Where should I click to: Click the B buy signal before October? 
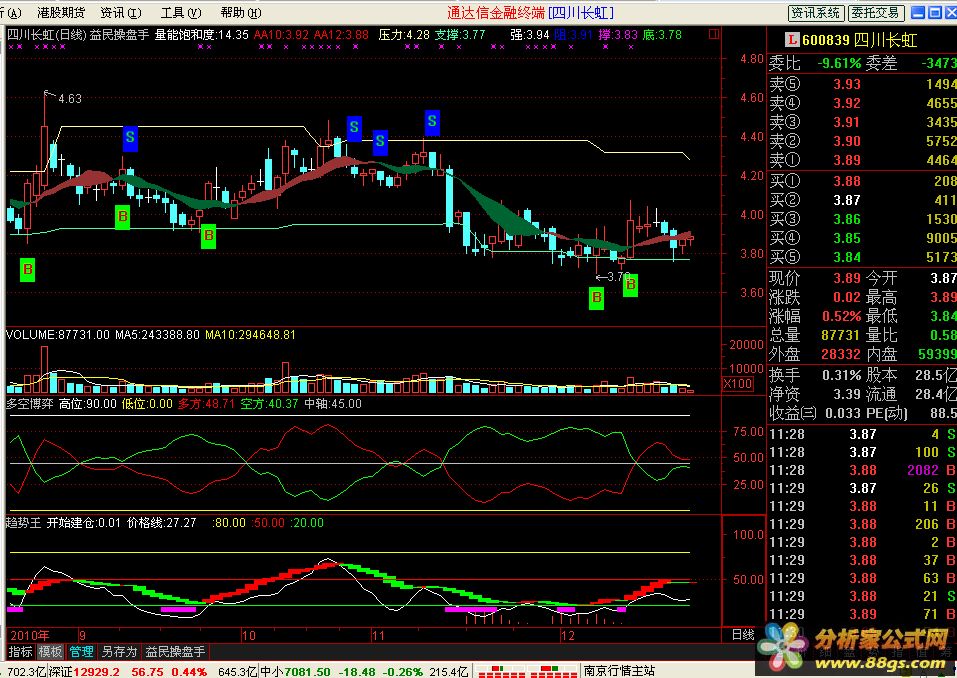point(209,236)
